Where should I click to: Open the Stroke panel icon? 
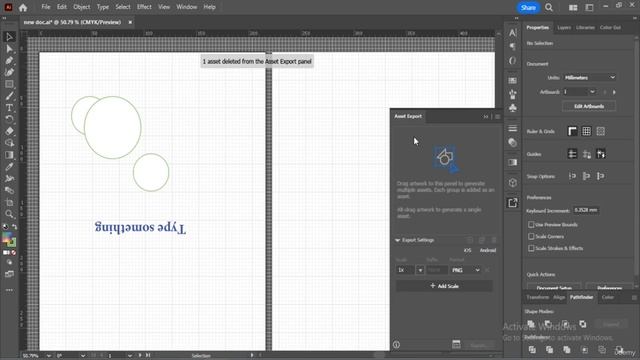pyautogui.click(x=513, y=128)
